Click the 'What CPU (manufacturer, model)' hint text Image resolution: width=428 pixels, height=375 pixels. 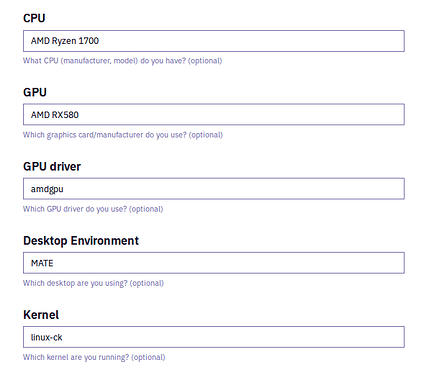pos(80,61)
